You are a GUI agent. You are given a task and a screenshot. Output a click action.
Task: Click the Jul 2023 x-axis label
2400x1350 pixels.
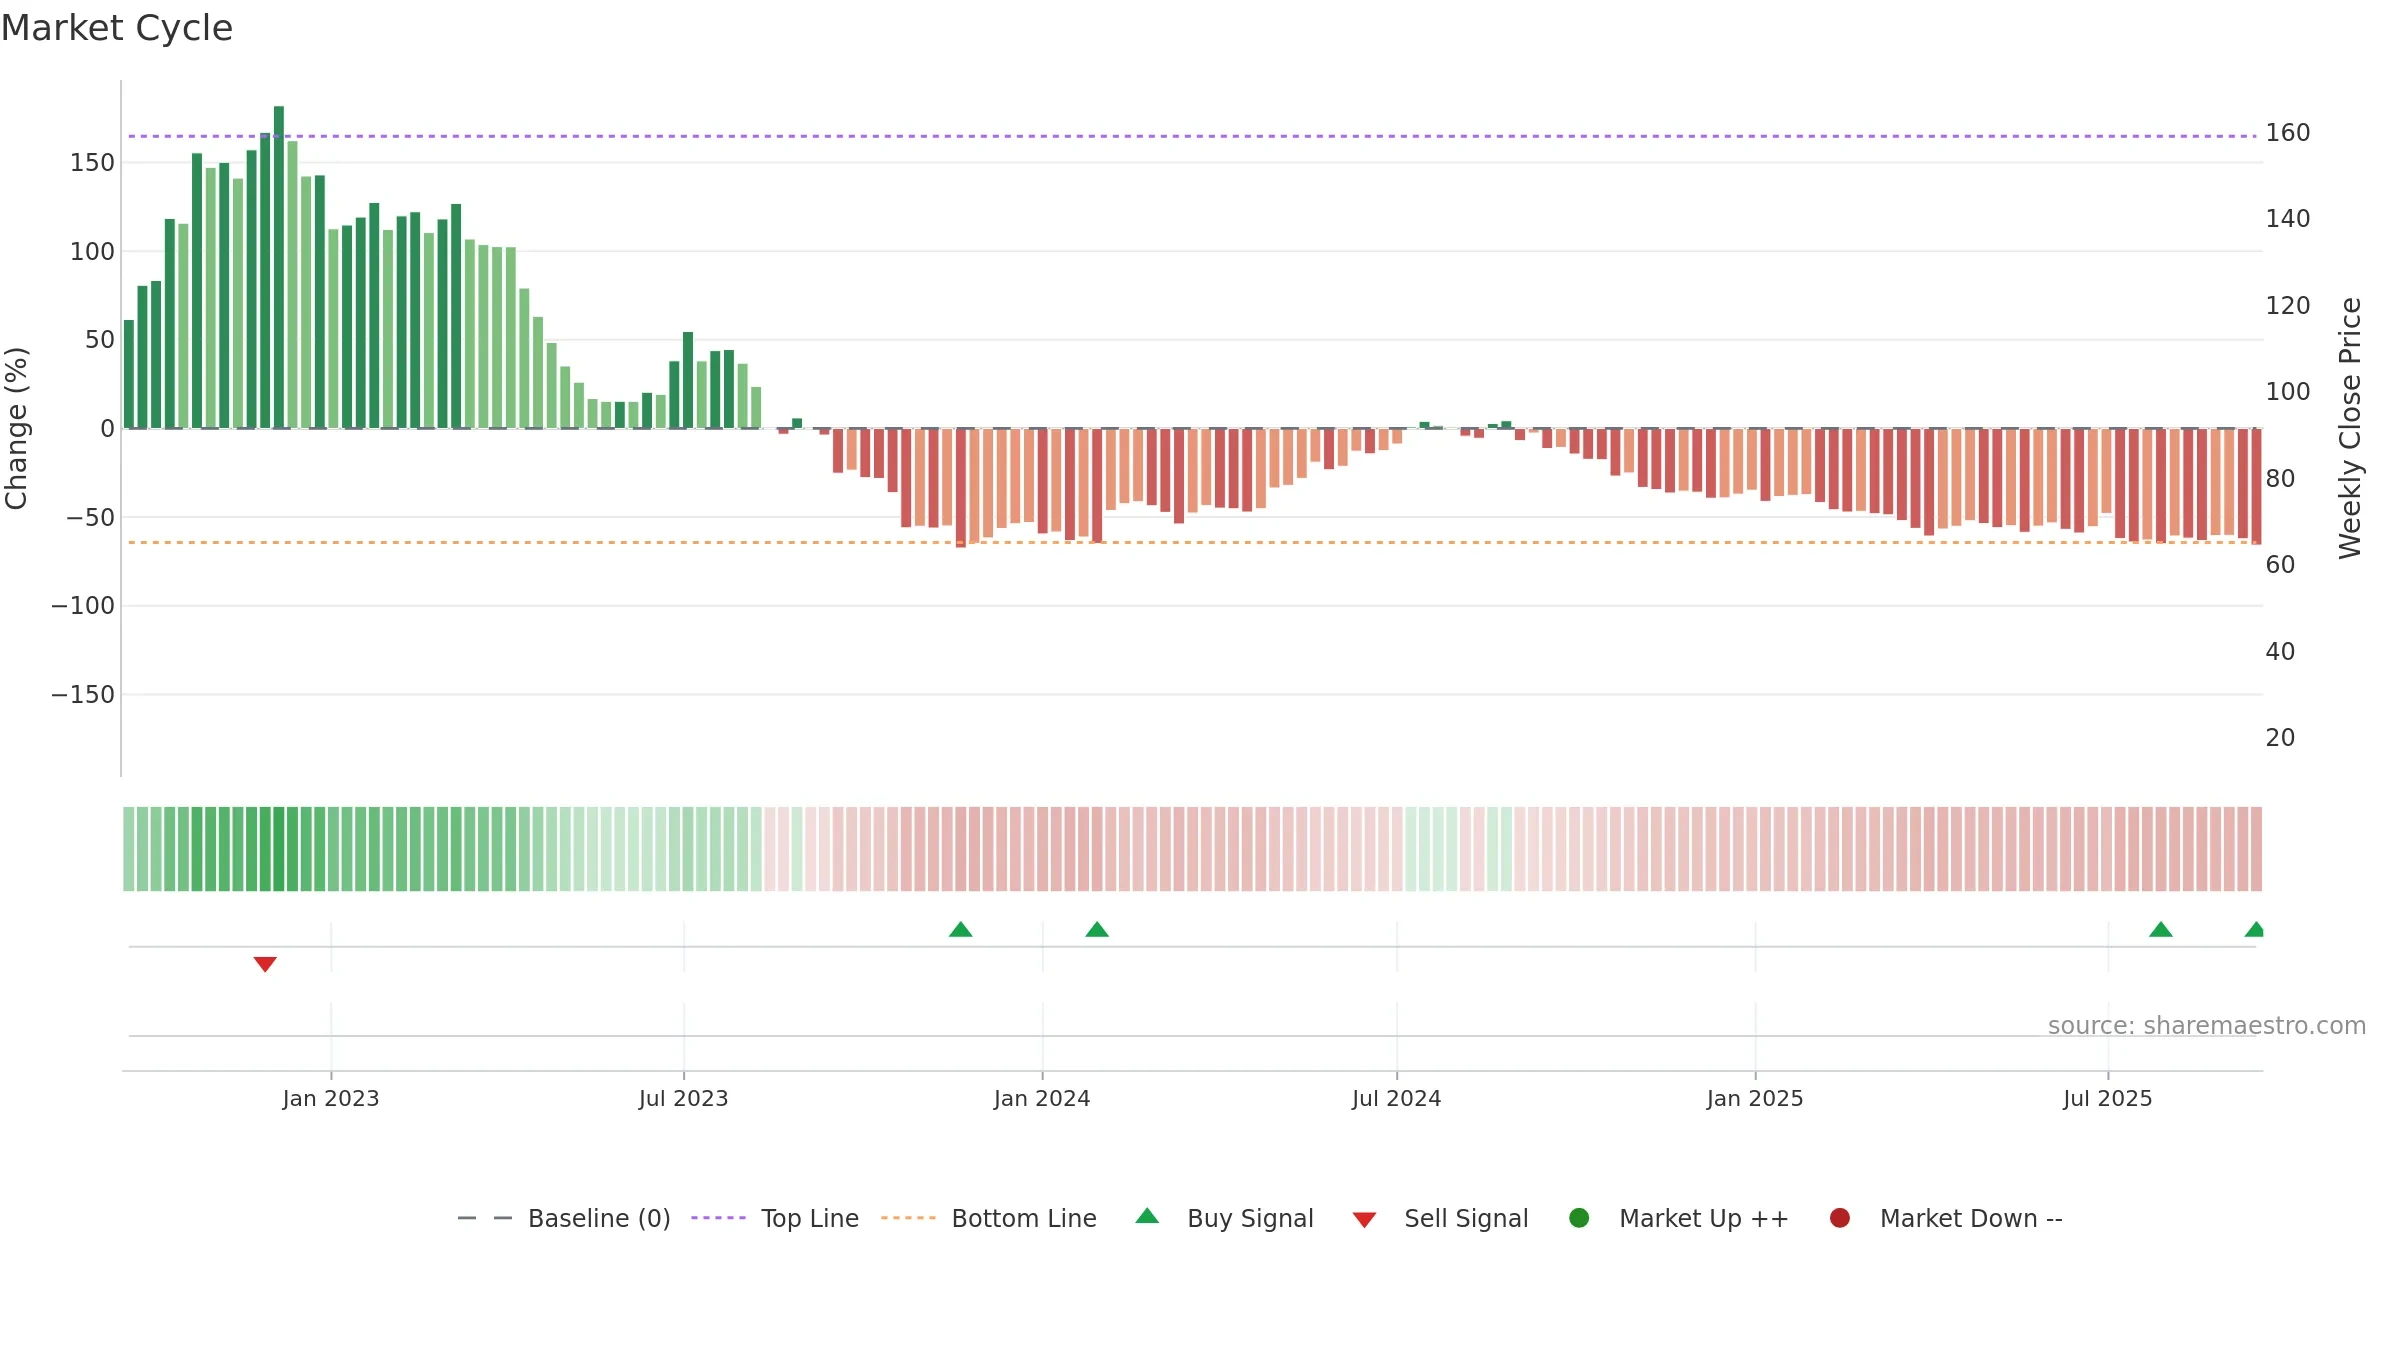[x=684, y=1098]
